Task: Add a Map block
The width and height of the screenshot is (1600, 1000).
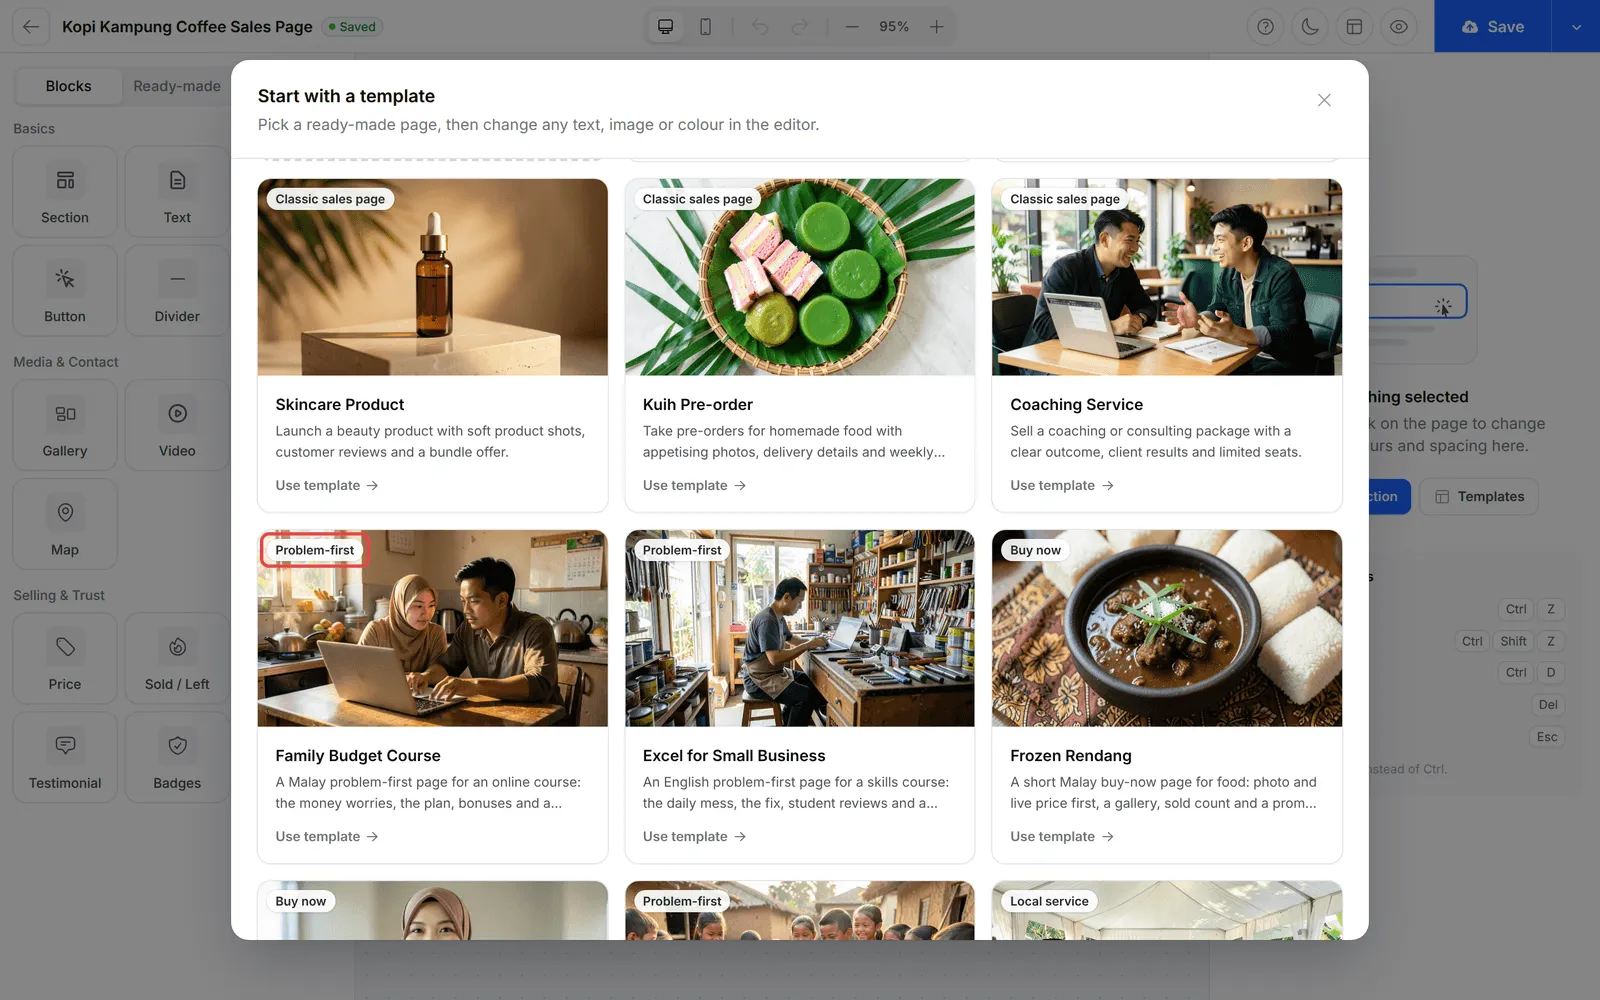Action: pyautogui.click(x=65, y=524)
